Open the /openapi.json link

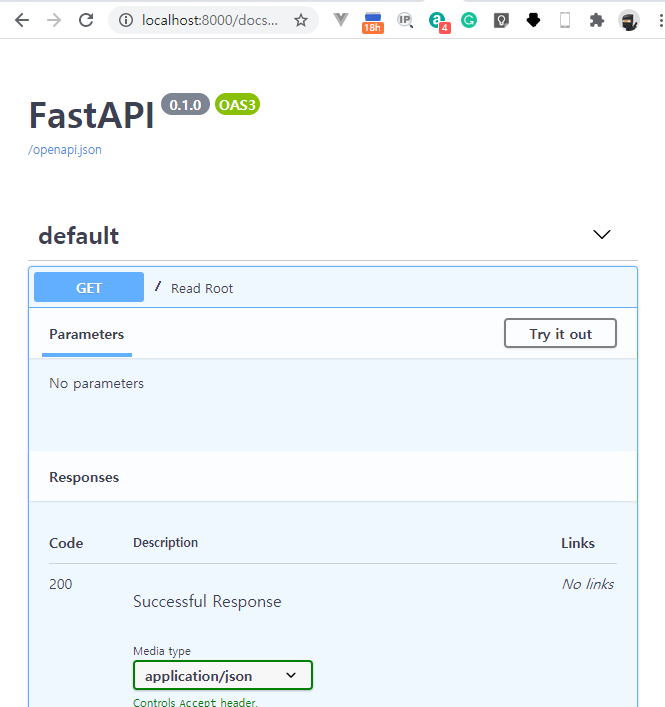pos(65,150)
